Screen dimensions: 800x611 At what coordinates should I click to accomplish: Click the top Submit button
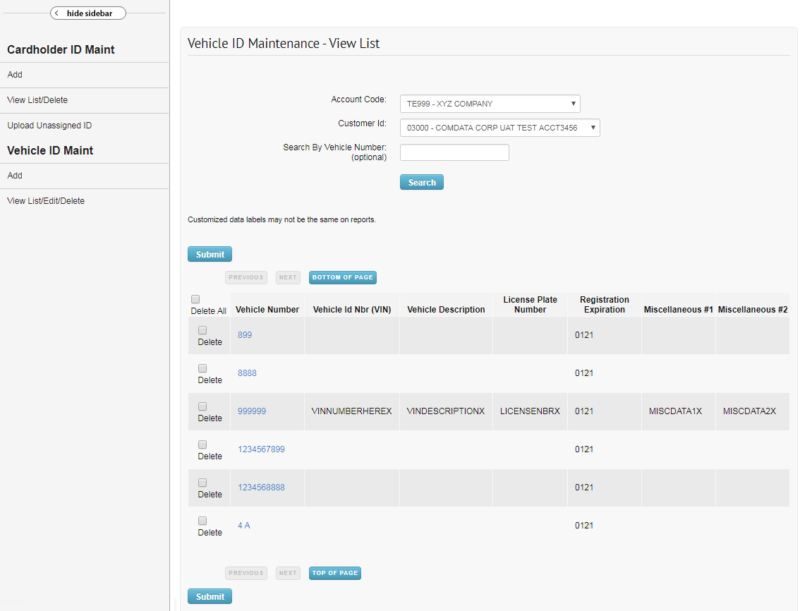tap(210, 254)
